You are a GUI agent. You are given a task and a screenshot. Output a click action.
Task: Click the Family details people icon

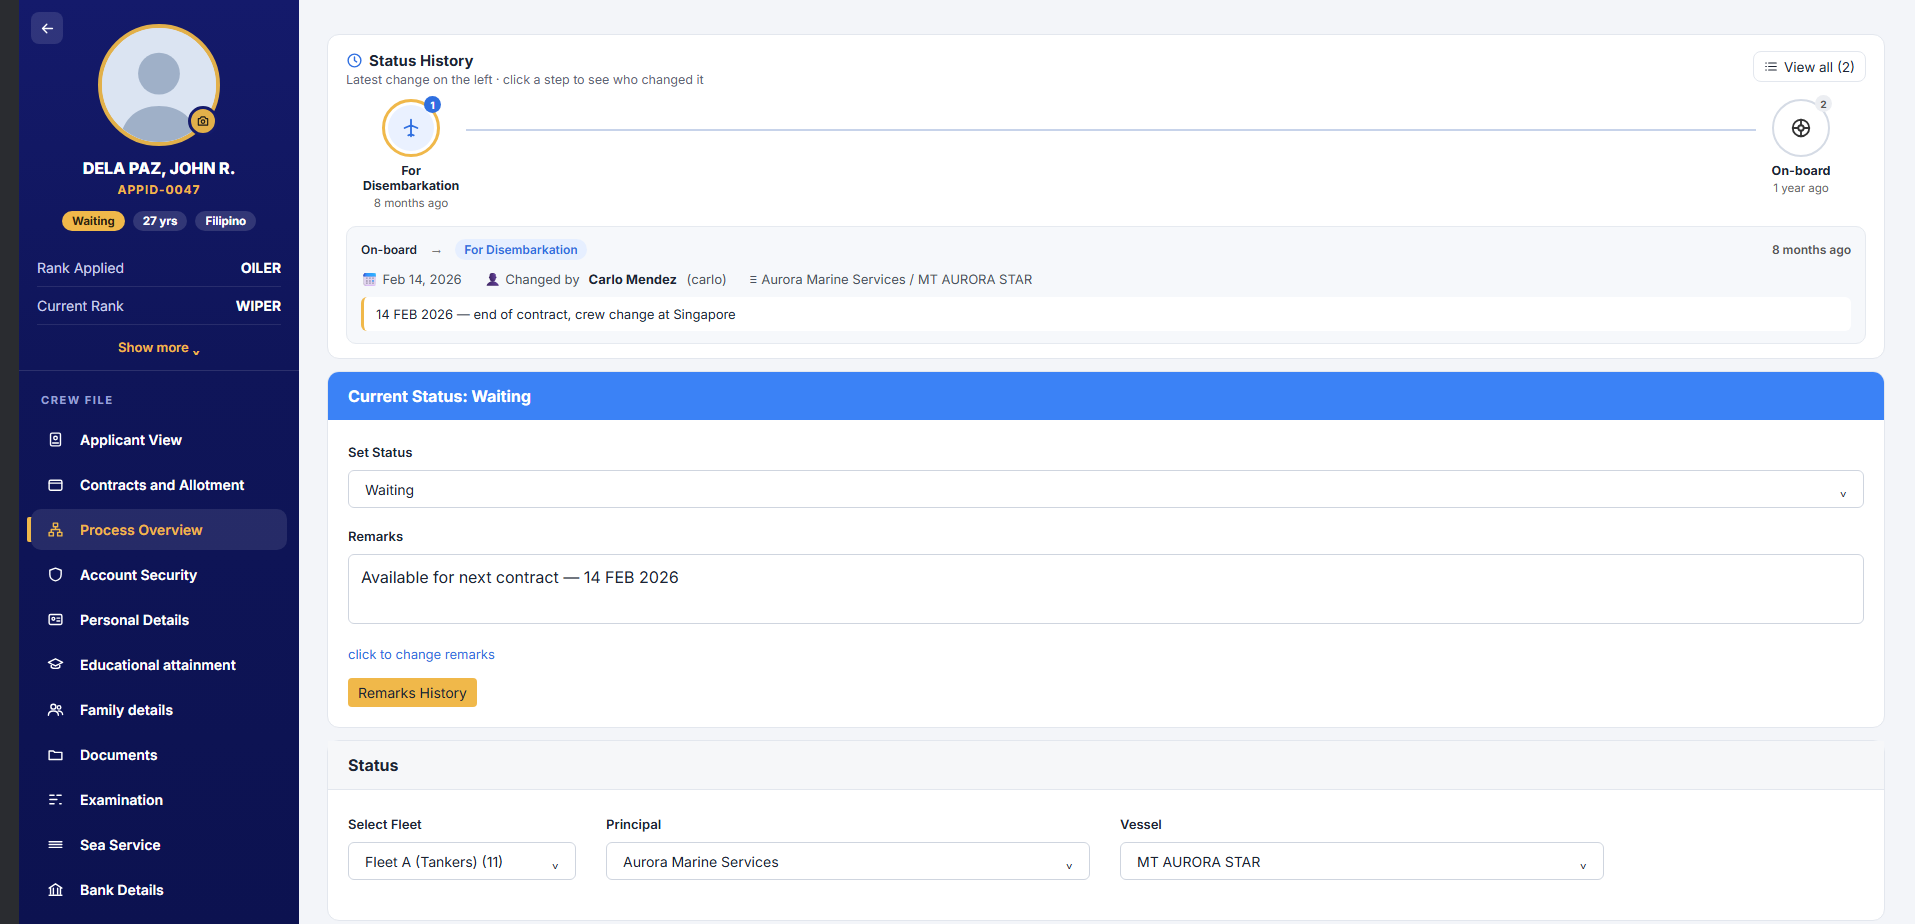click(56, 710)
